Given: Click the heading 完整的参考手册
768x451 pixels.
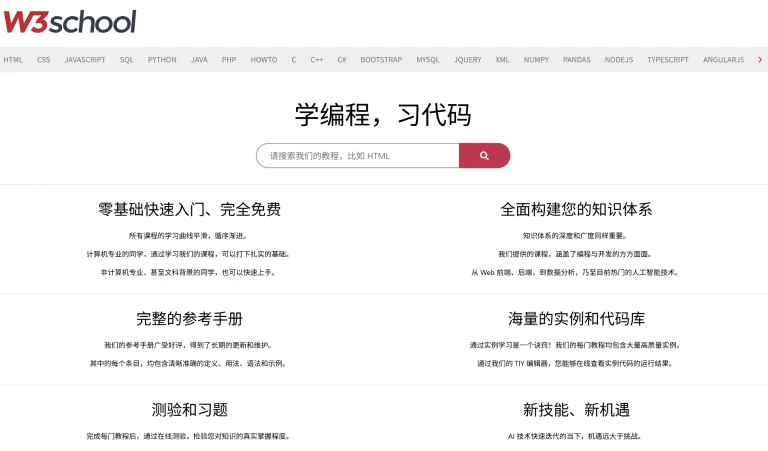Looking at the screenshot, I should pyautogui.click(x=190, y=319).
